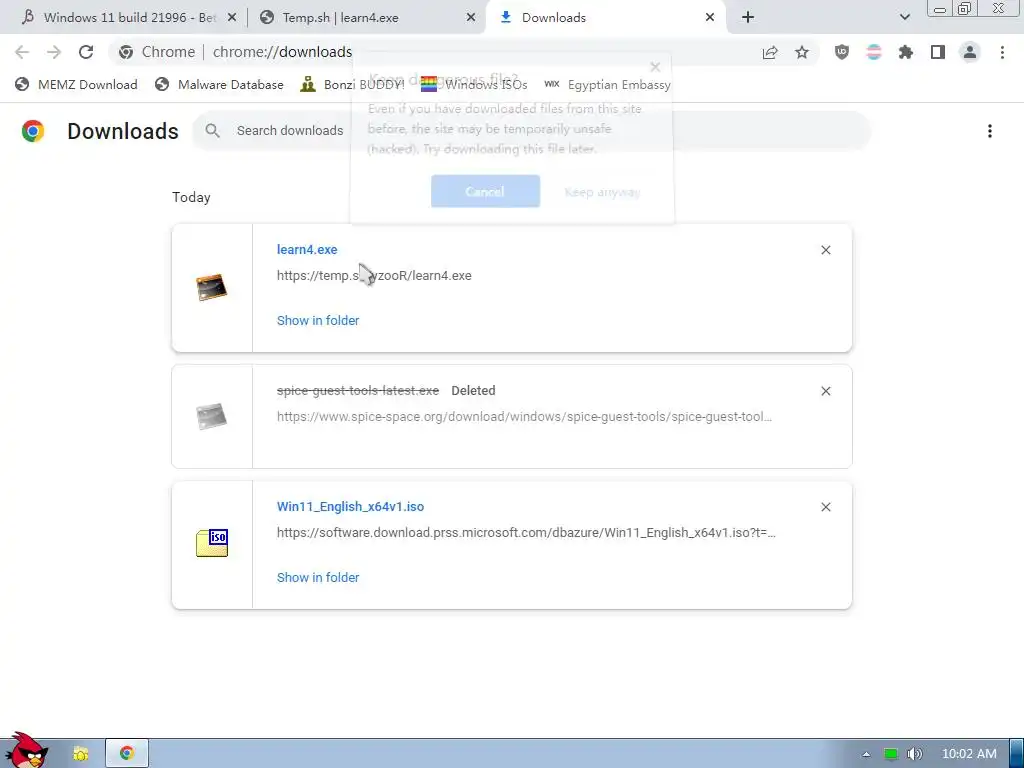Show hidden tray icons arrow

(x=866, y=754)
